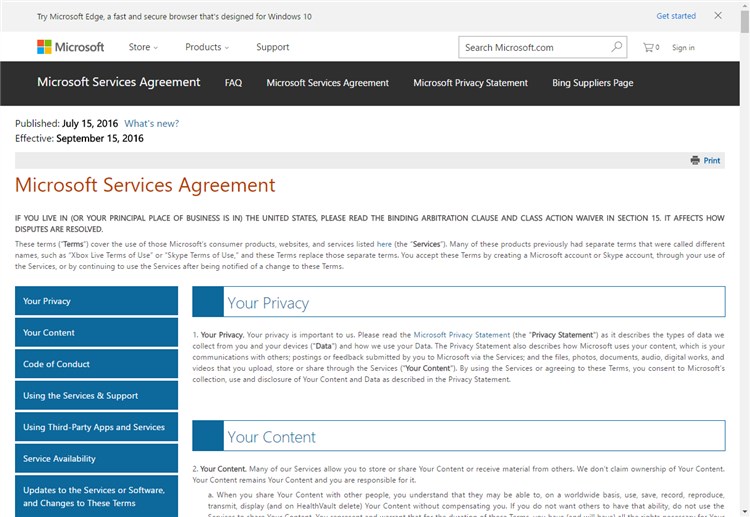Select Code of Conduct in sidebar
This screenshot has height=517, width=750.
pos(96,364)
